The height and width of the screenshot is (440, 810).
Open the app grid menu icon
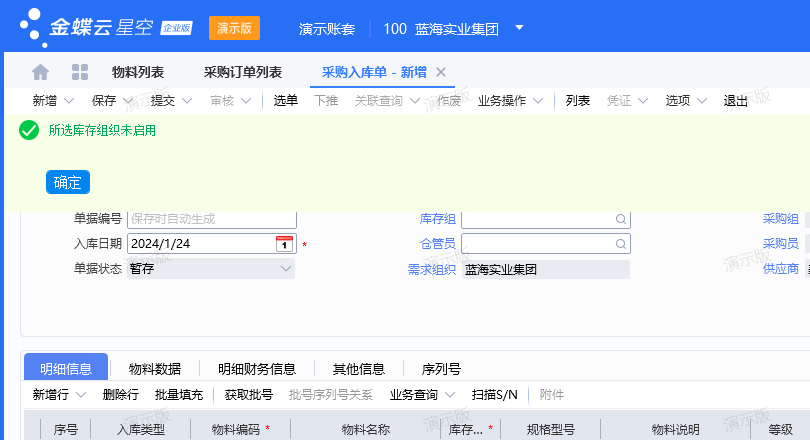click(80, 72)
